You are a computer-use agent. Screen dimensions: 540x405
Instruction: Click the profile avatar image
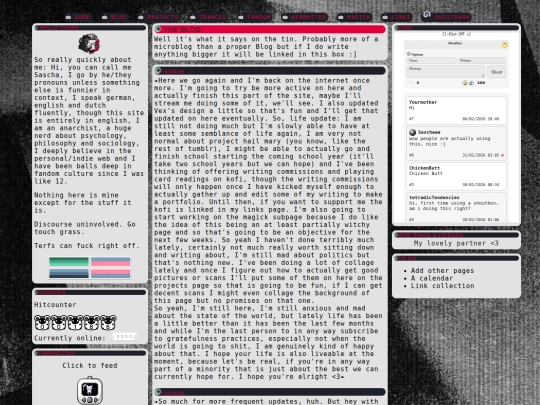tap(89, 44)
